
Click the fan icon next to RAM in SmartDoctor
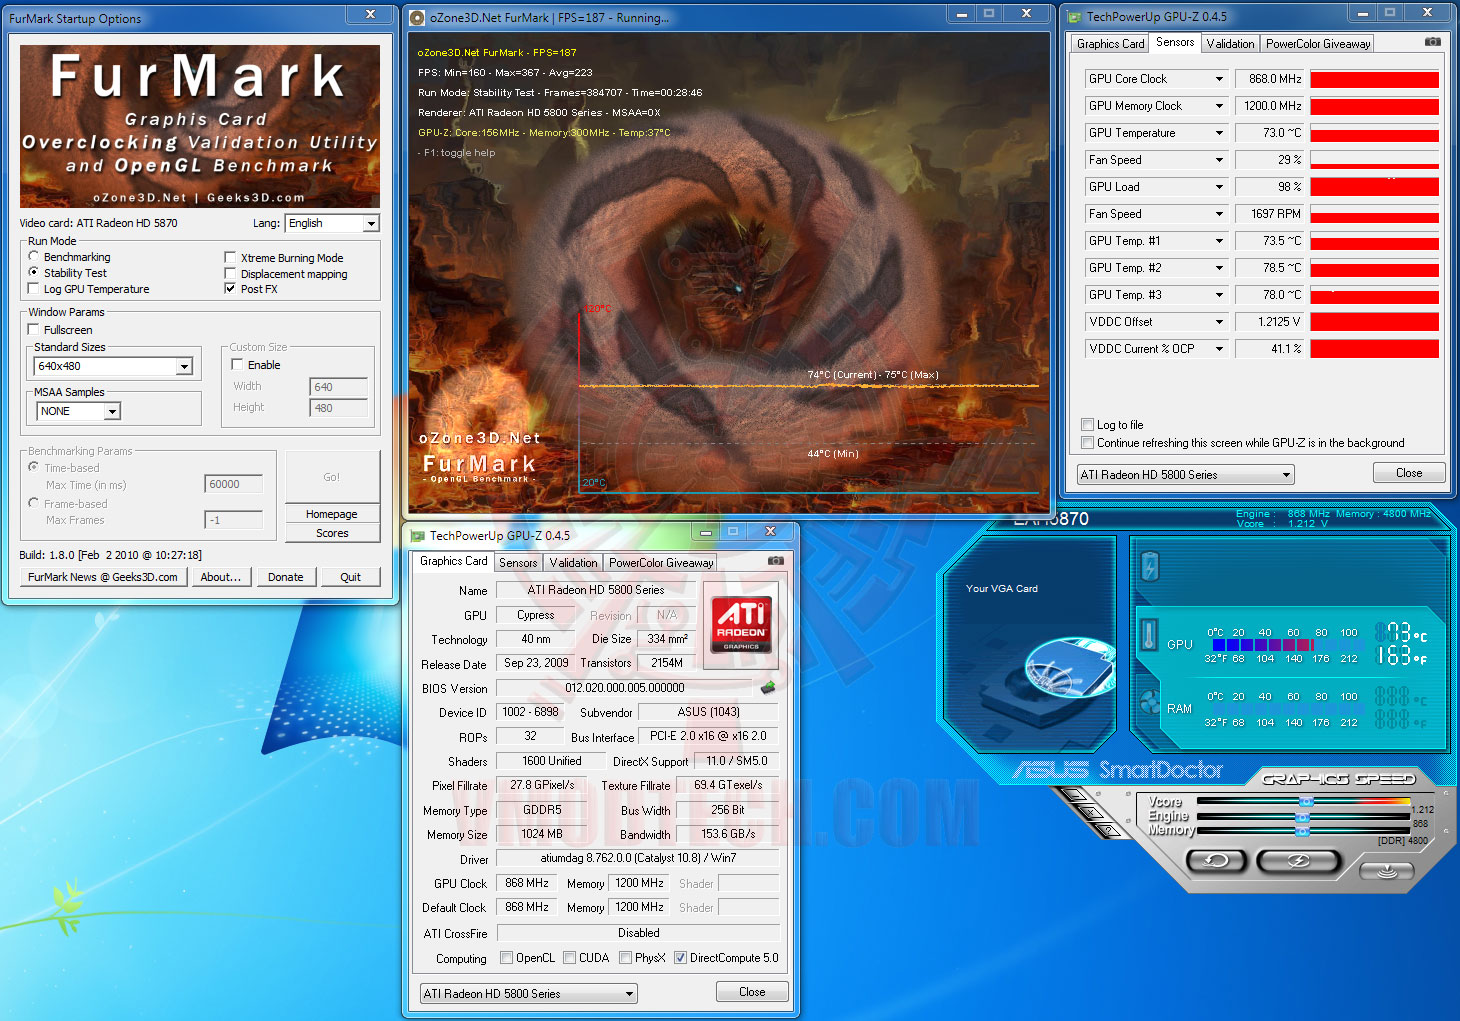[x=1150, y=701]
